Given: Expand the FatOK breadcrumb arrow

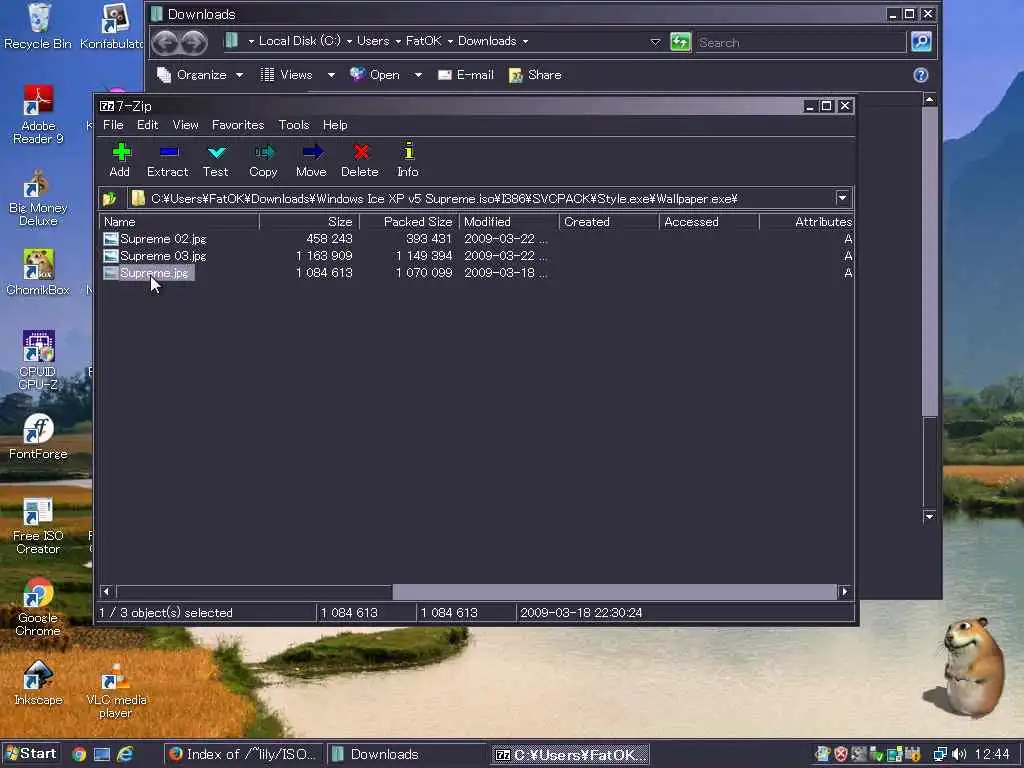Looking at the screenshot, I should 450,41.
